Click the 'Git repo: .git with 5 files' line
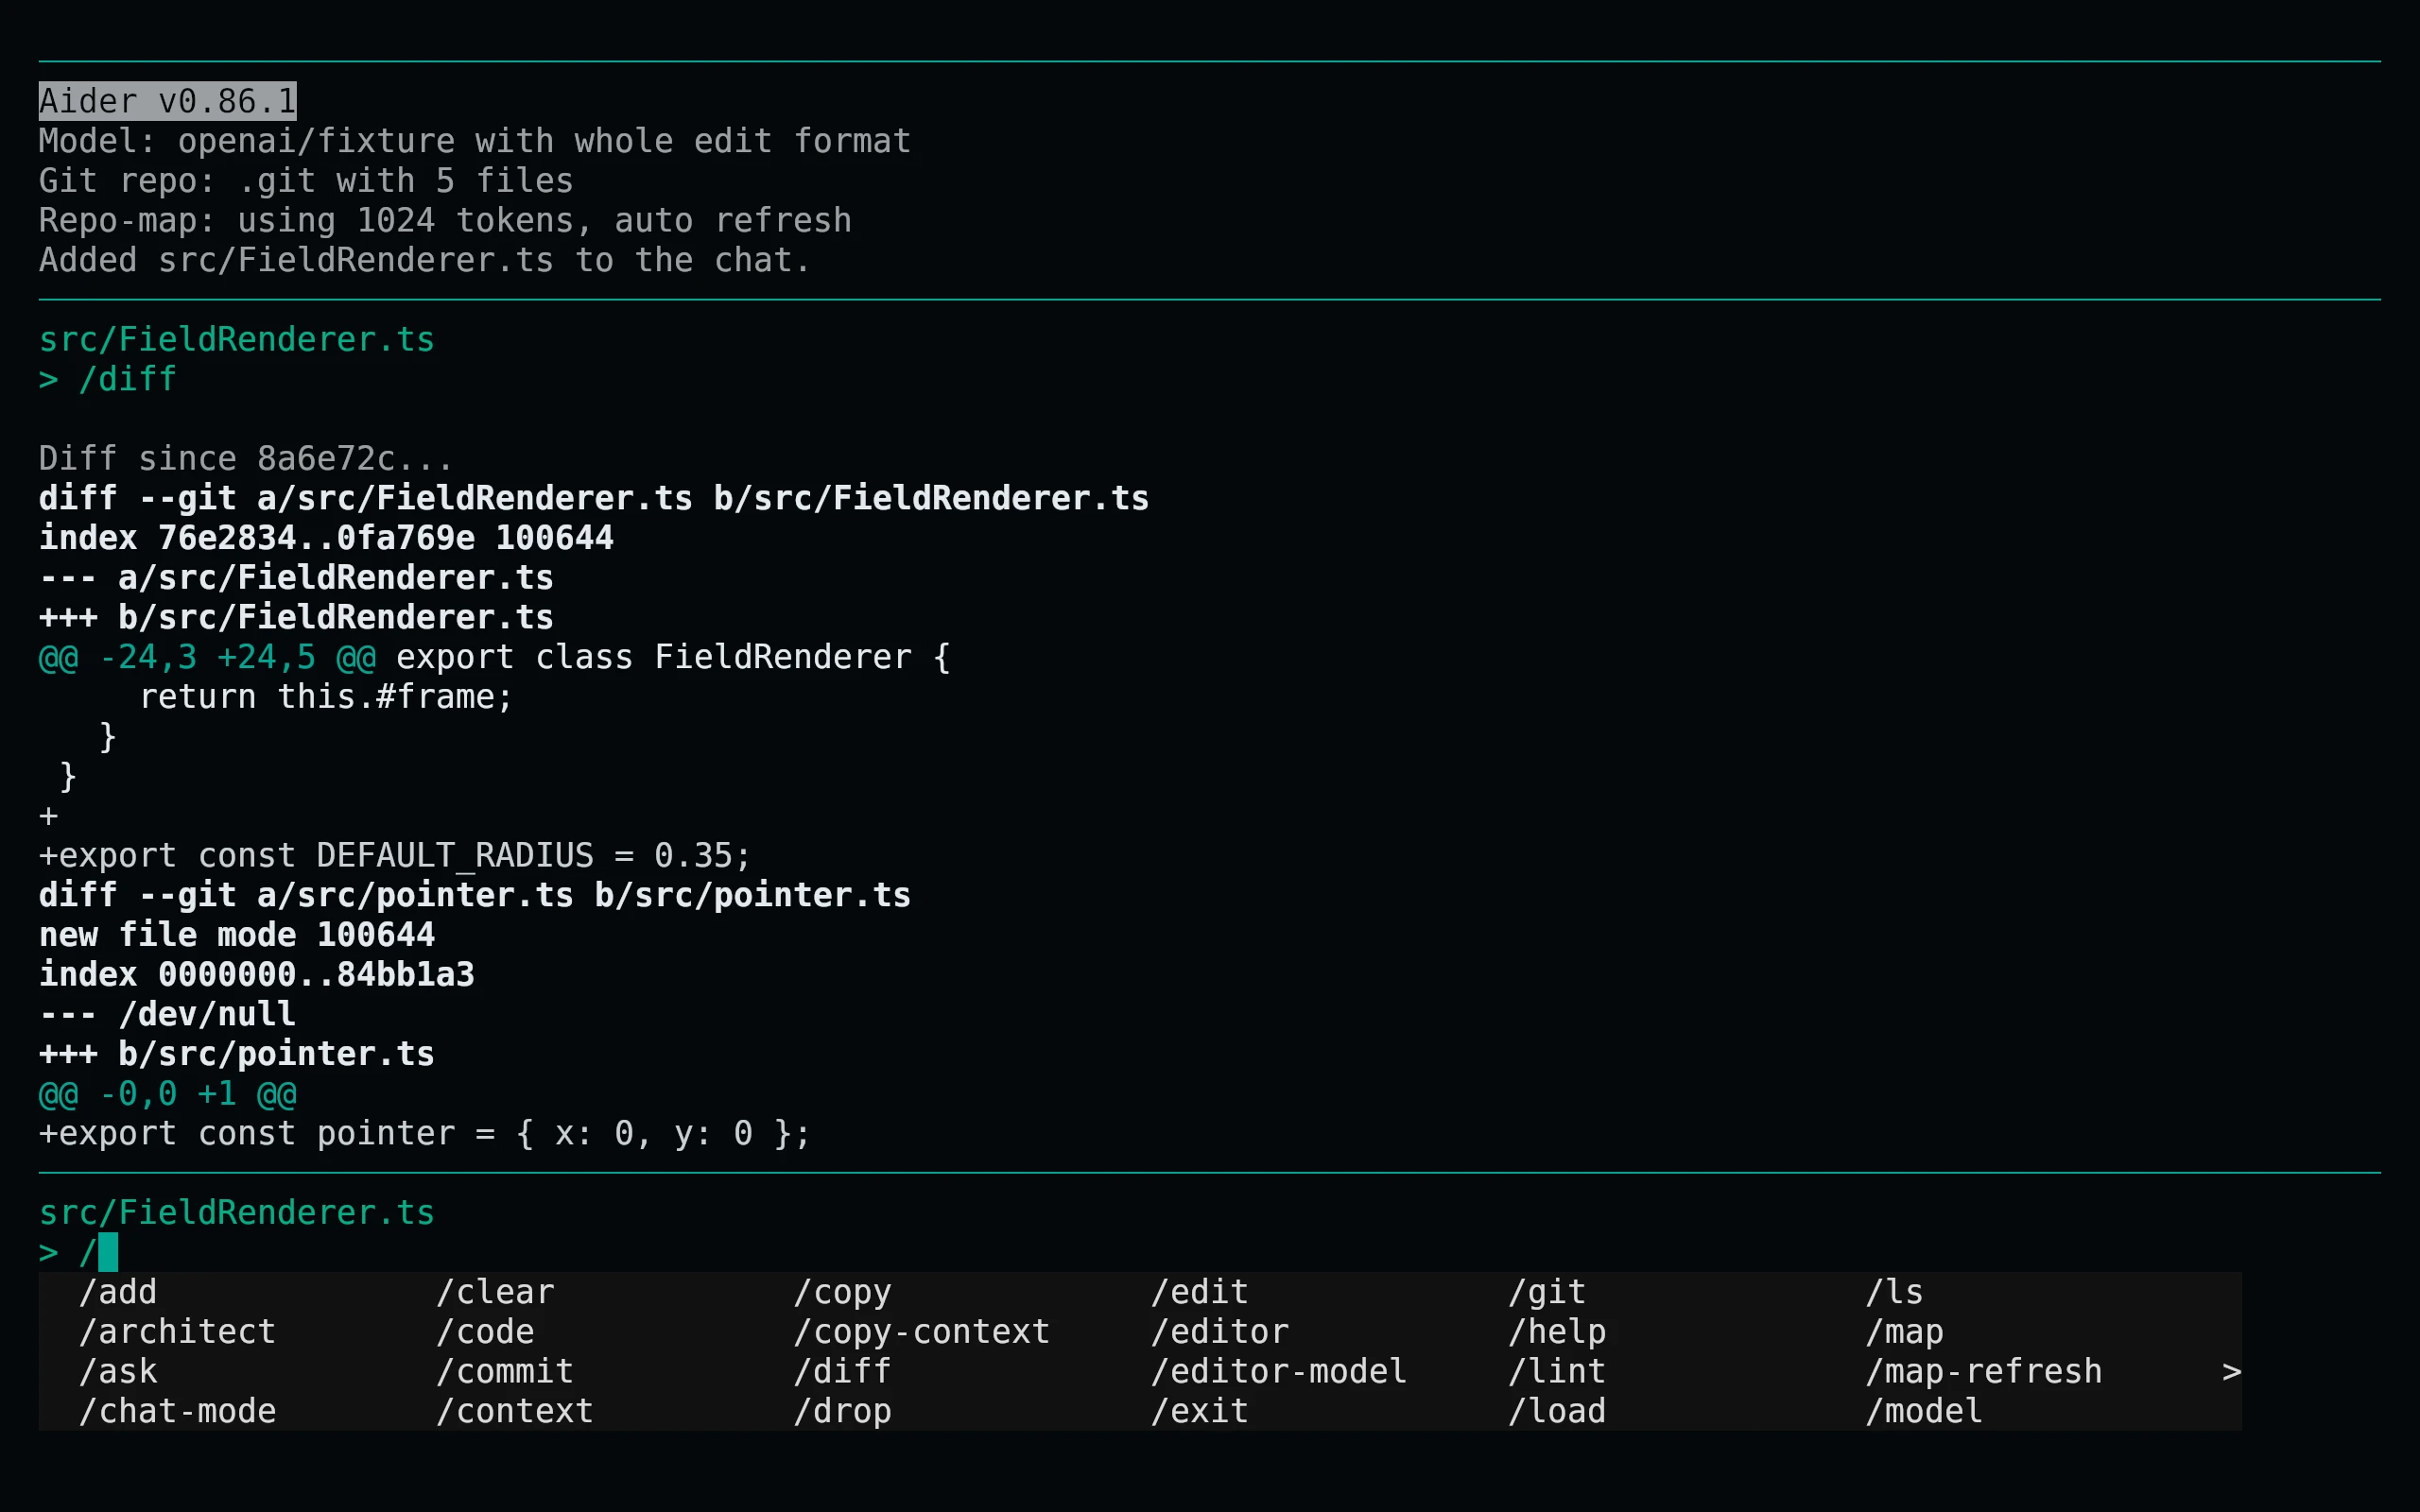The width and height of the screenshot is (2420, 1512). (306, 181)
